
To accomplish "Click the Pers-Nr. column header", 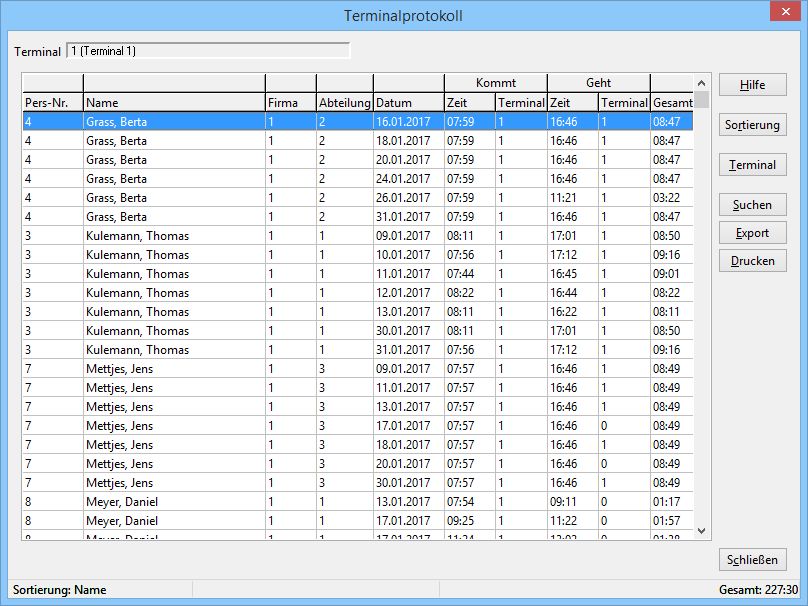I will click(x=53, y=103).
